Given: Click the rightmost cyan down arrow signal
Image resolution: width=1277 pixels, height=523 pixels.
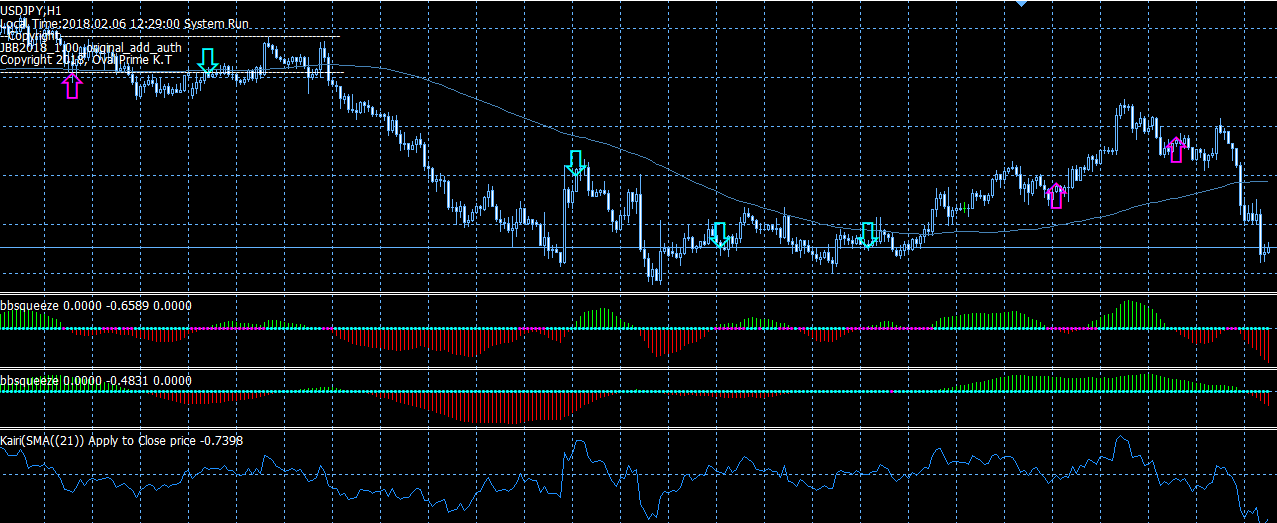Looking at the screenshot, I should (868, 234).
